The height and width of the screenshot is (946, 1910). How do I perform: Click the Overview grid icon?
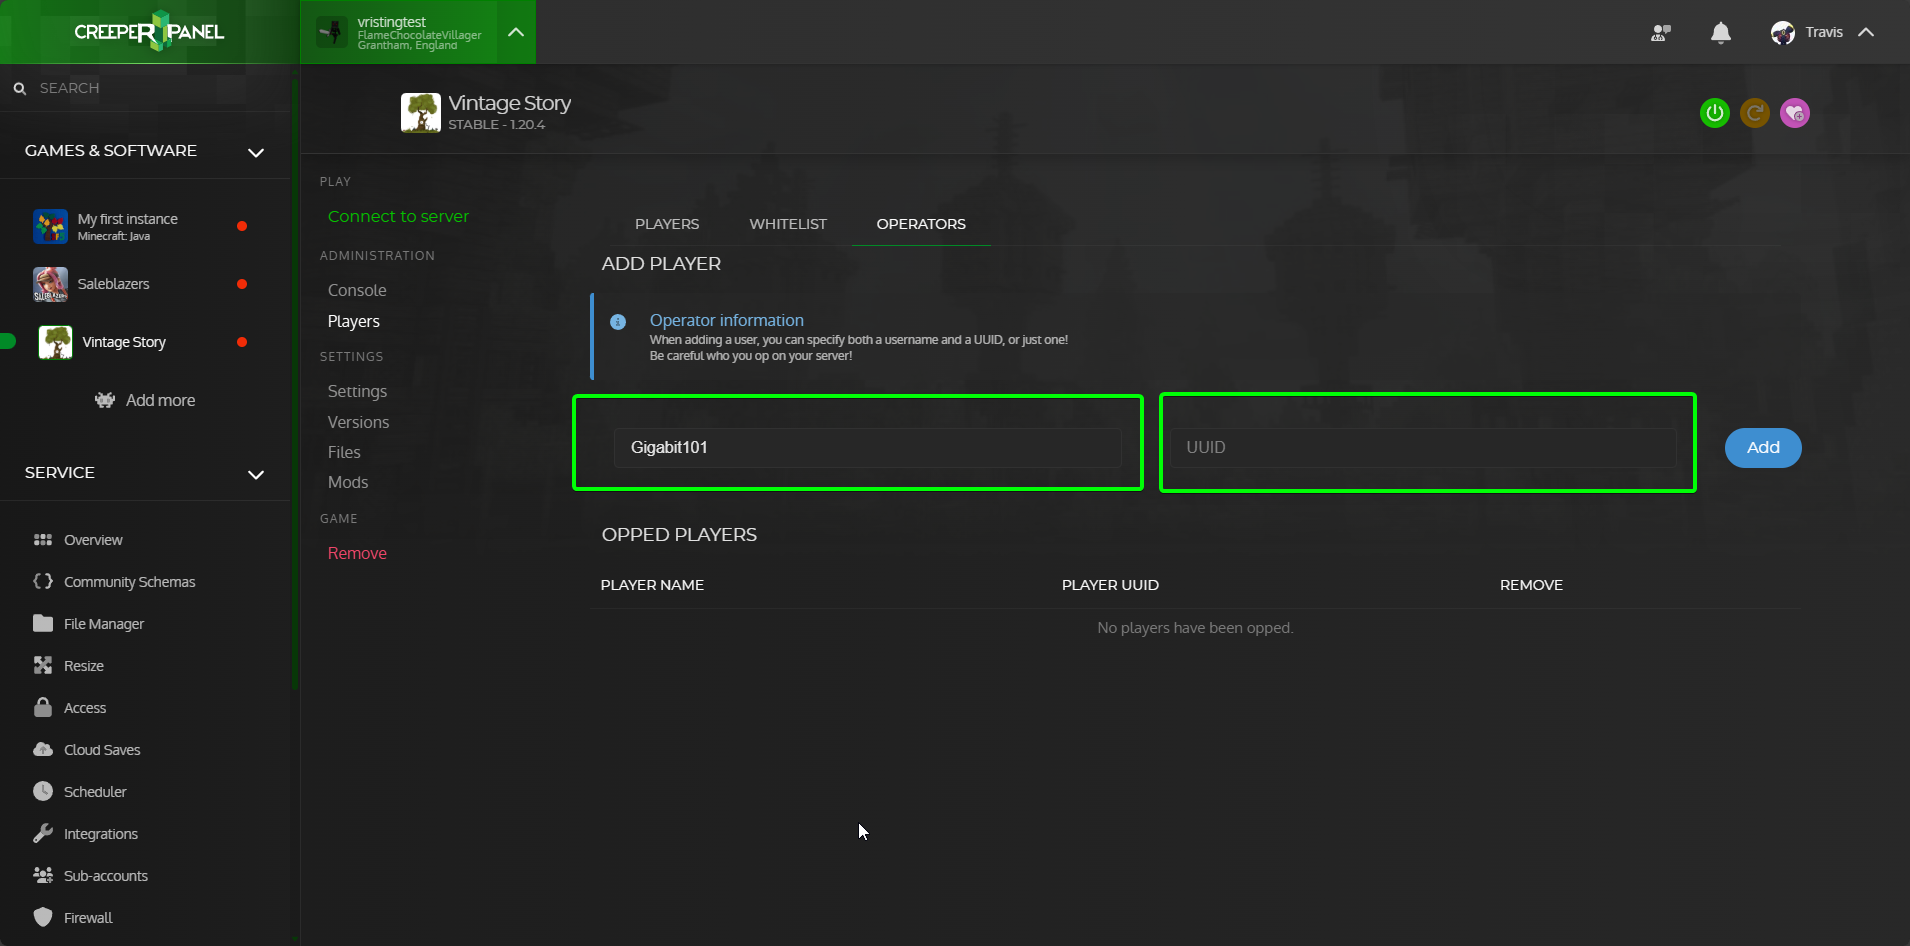[43, 540]
